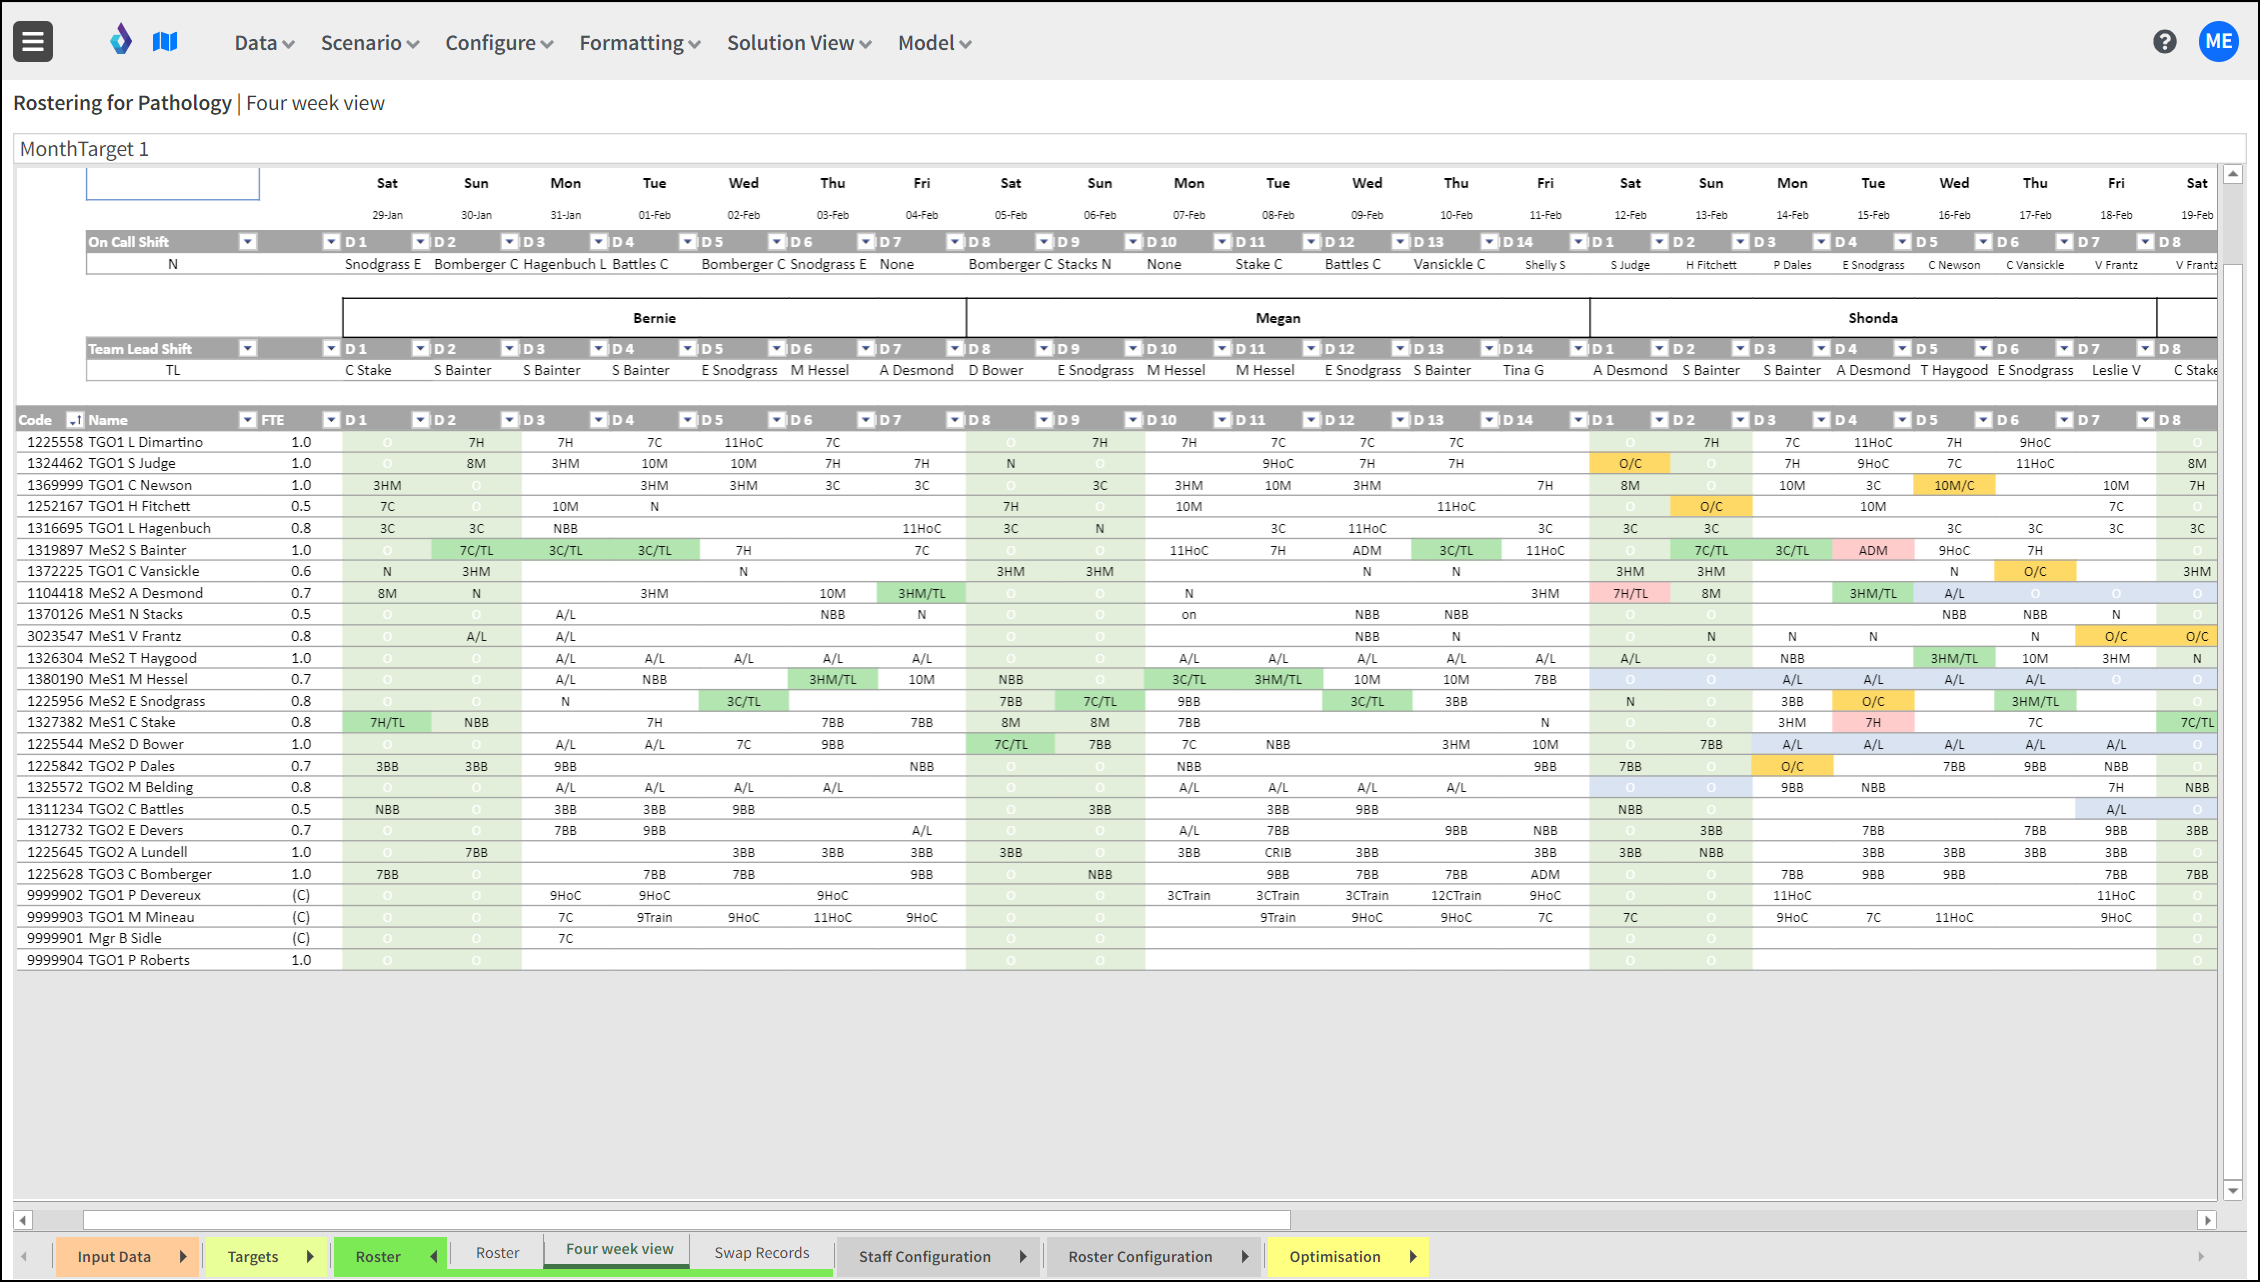Image resolution: width=2260 pixels, height=1282 pixels.
Task: Open the Model dropdown menu
Action: [934, 43]
